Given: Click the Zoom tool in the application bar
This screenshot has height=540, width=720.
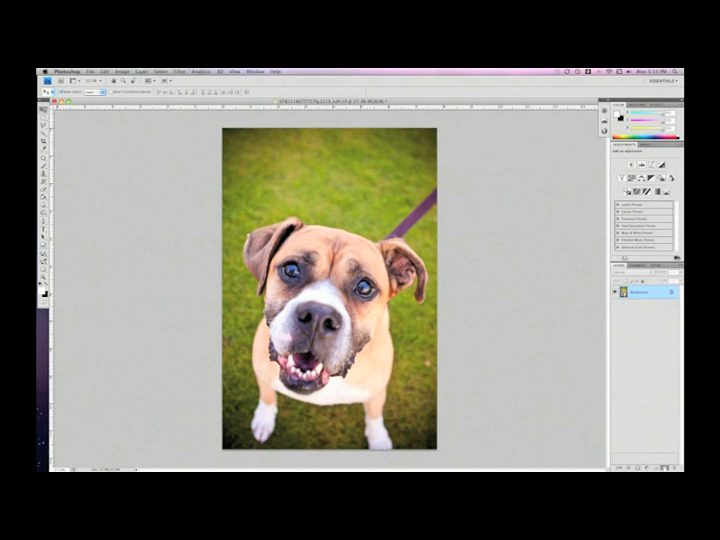Looking at the screenshot, I should [x=122, y=81].
